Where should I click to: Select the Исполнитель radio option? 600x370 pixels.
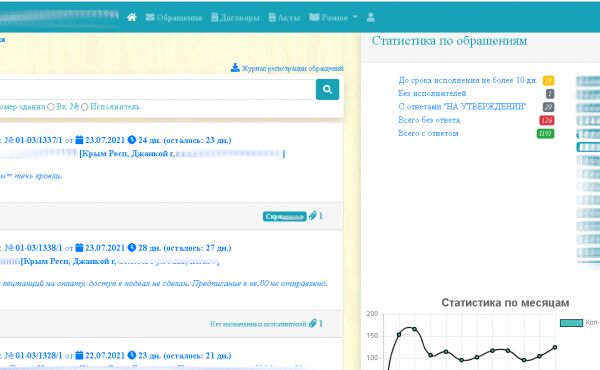tap(85, 107)
